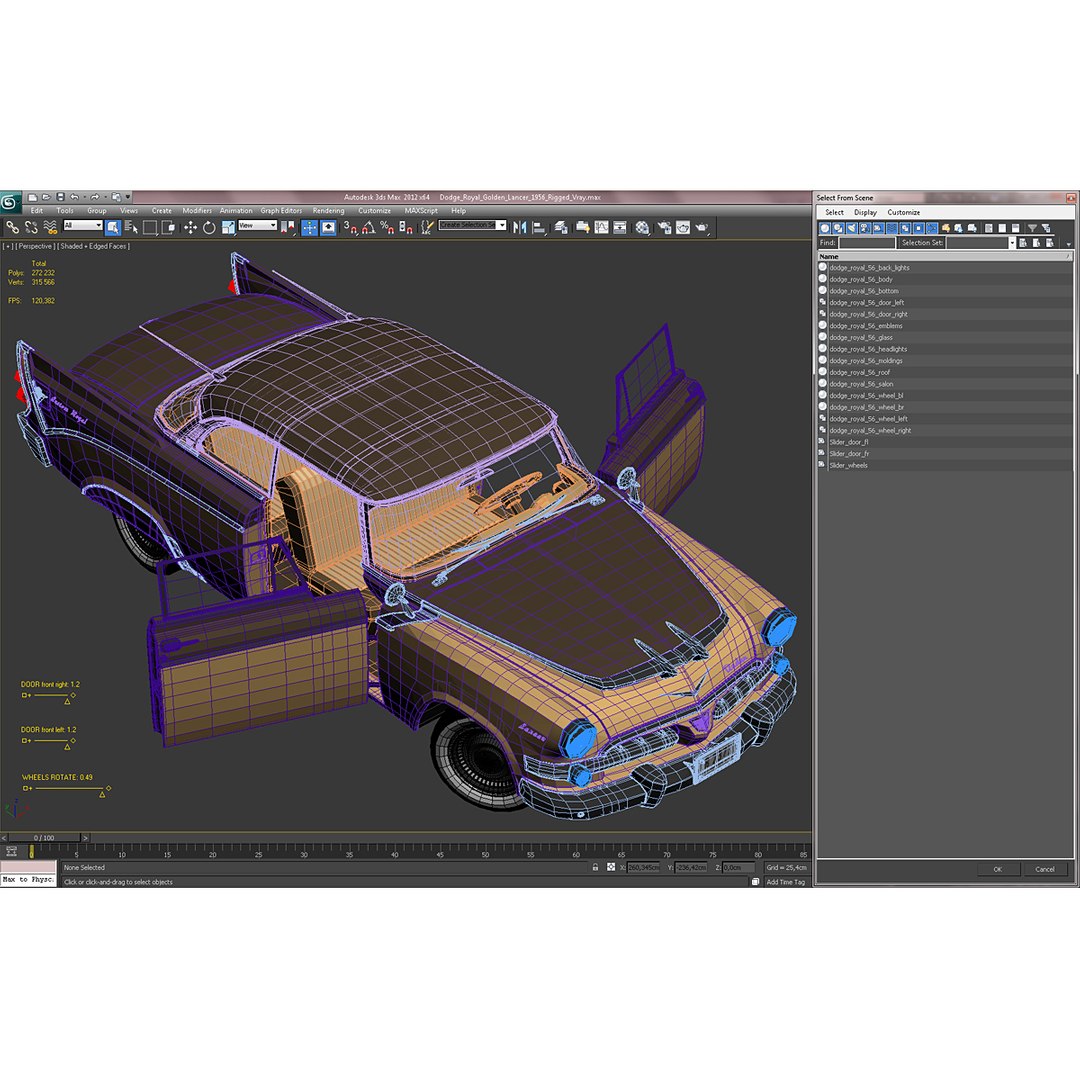Activate the Select and Rotate tool
This screenshot has height=1080, width=1080.
tap(209, 227)
